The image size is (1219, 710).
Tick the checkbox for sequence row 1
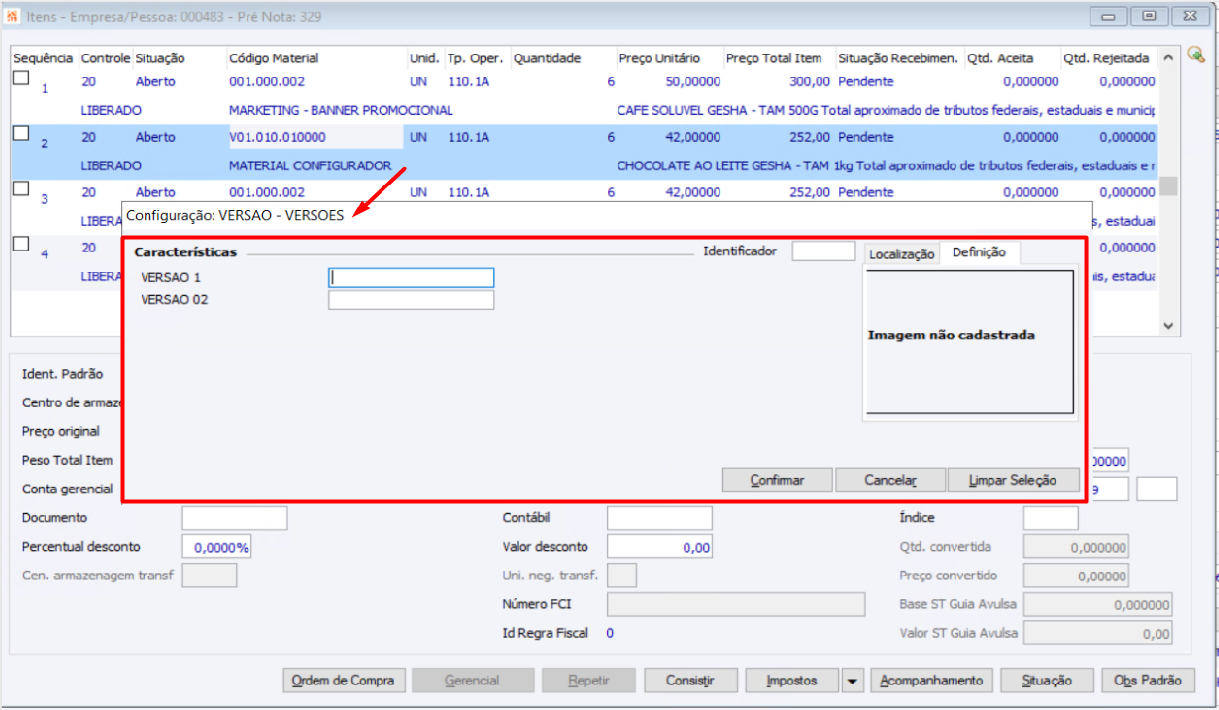(x=20, y=79)
